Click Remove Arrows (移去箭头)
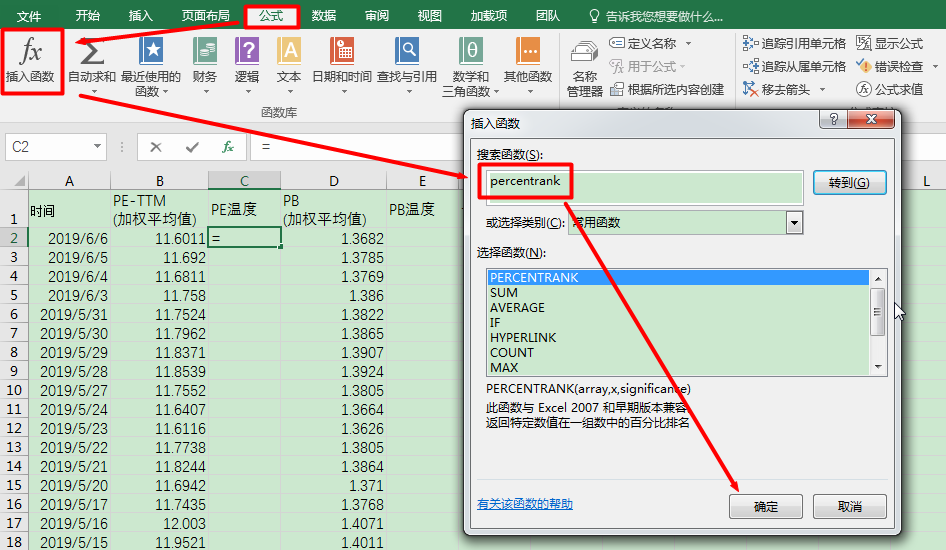Viewport: 946px width, 550px height. pos(776,89)
